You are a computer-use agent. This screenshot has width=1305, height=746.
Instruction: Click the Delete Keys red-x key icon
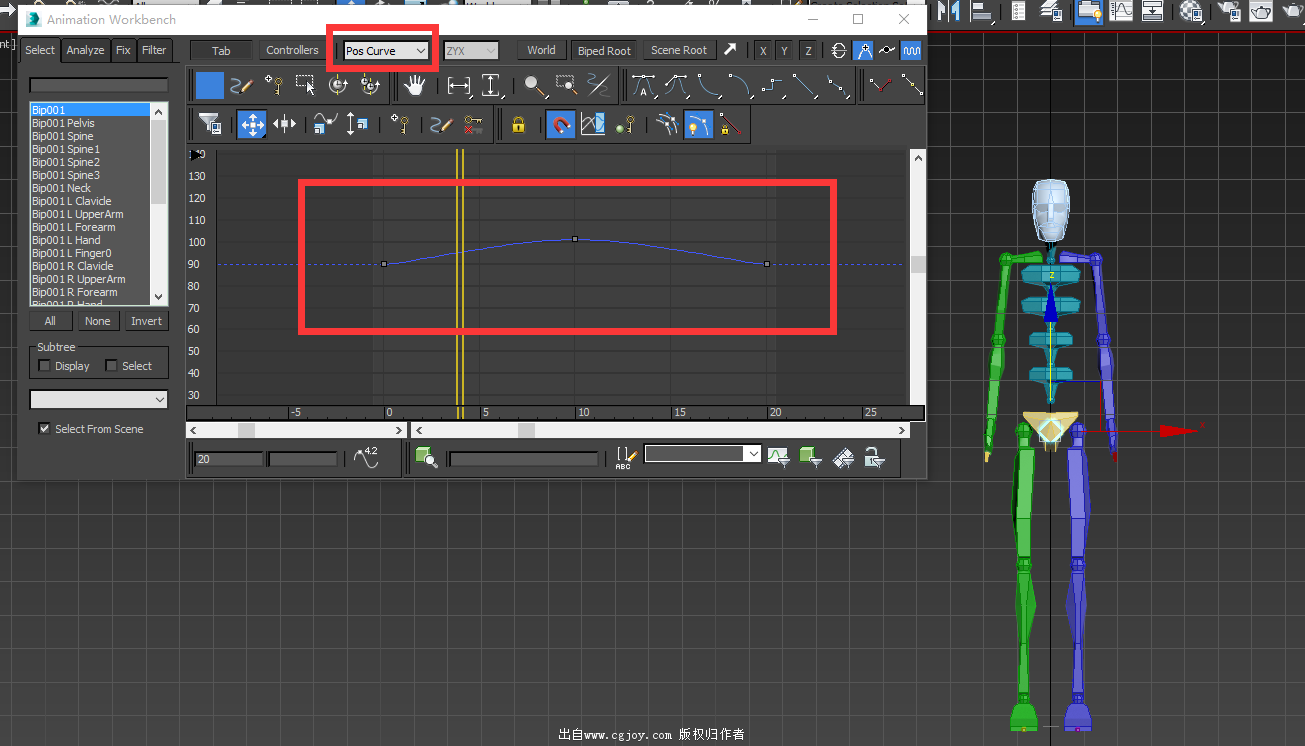tap(474, 125)
